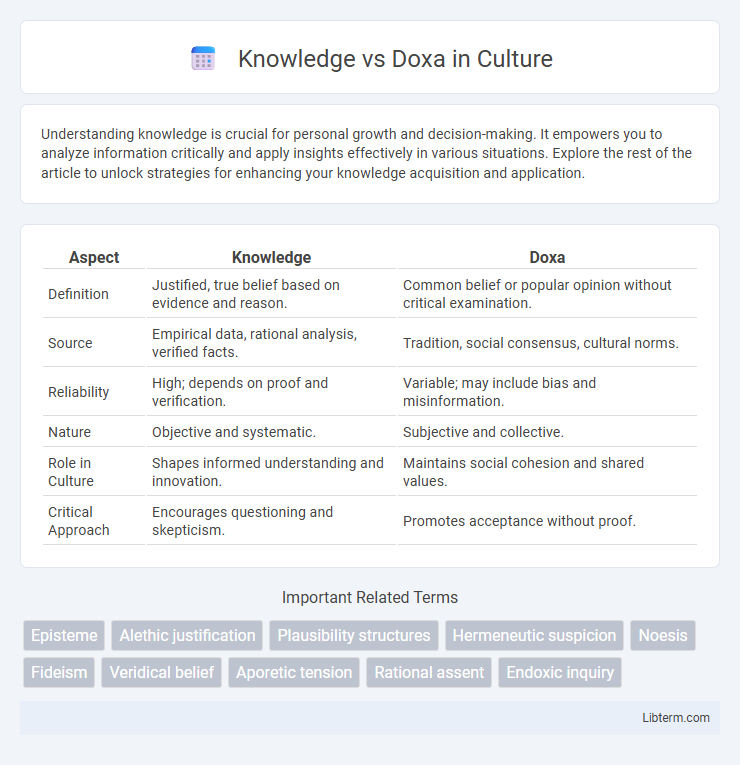The width and height of the screenshot is (740, 765).
Task: Open the Alethic justification tag
Action: [x=187, y=635]
